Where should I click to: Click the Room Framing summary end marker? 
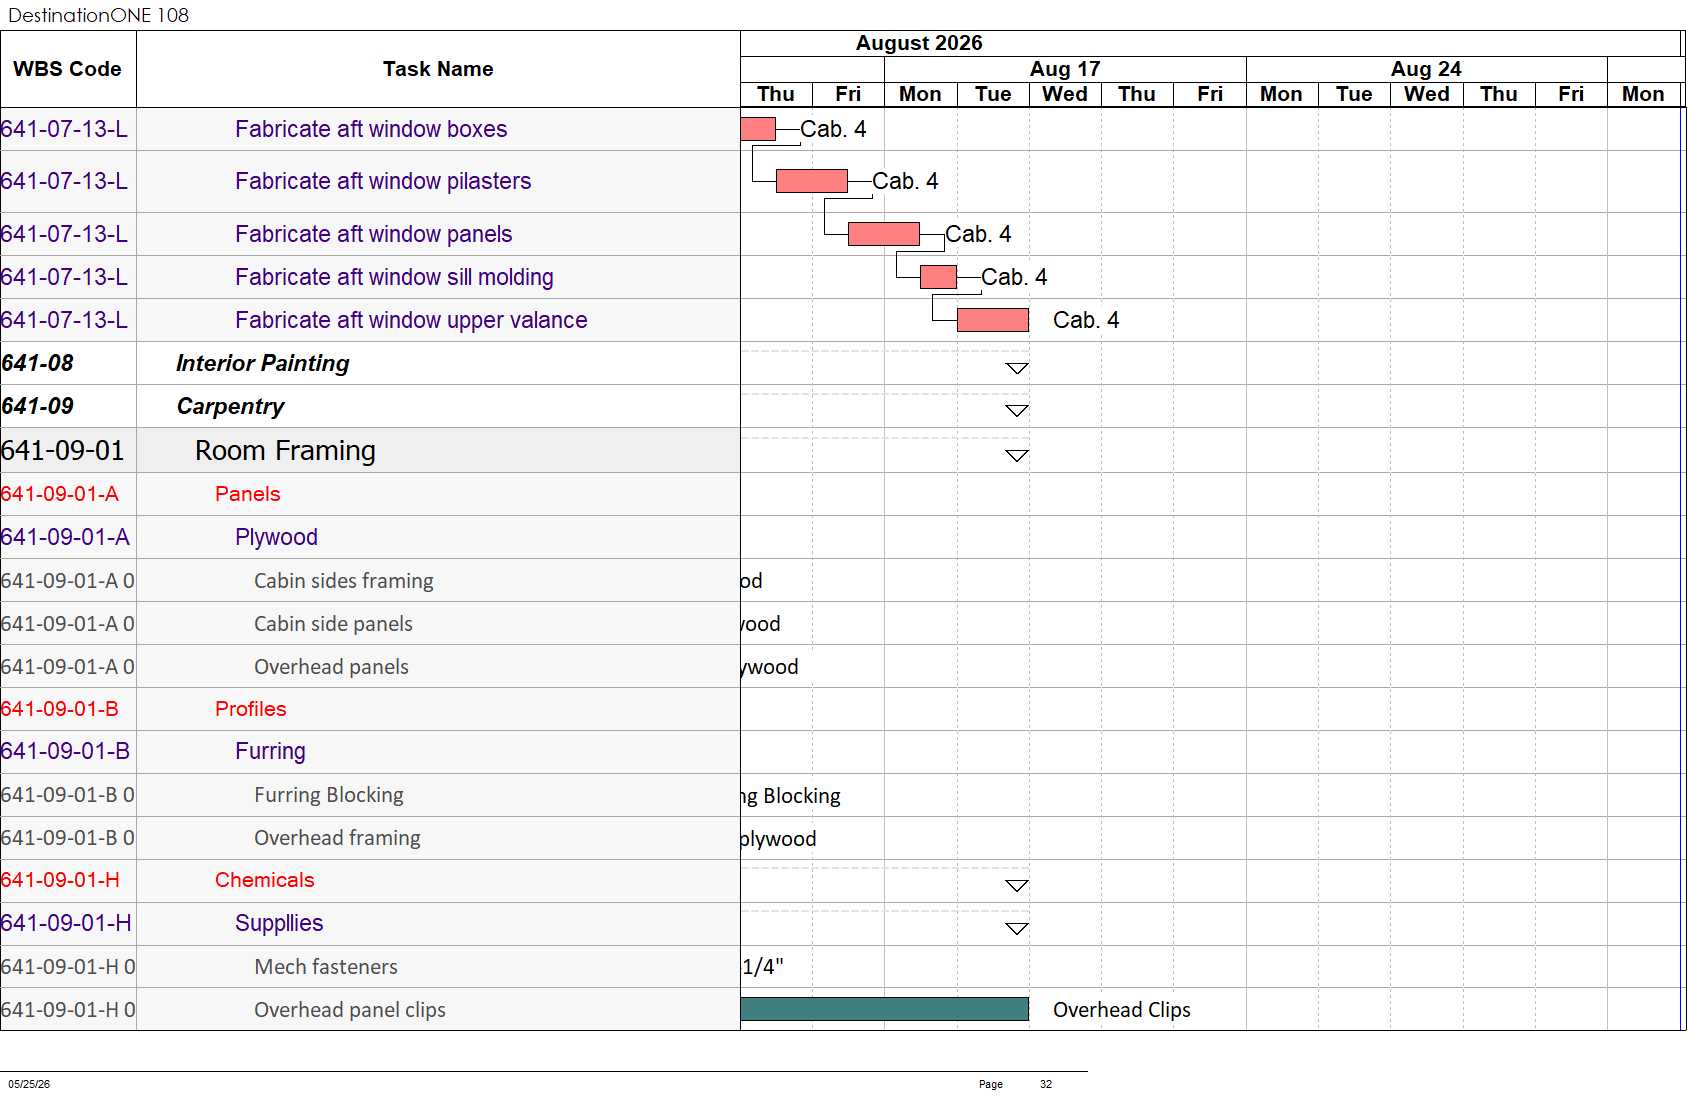1017,456
